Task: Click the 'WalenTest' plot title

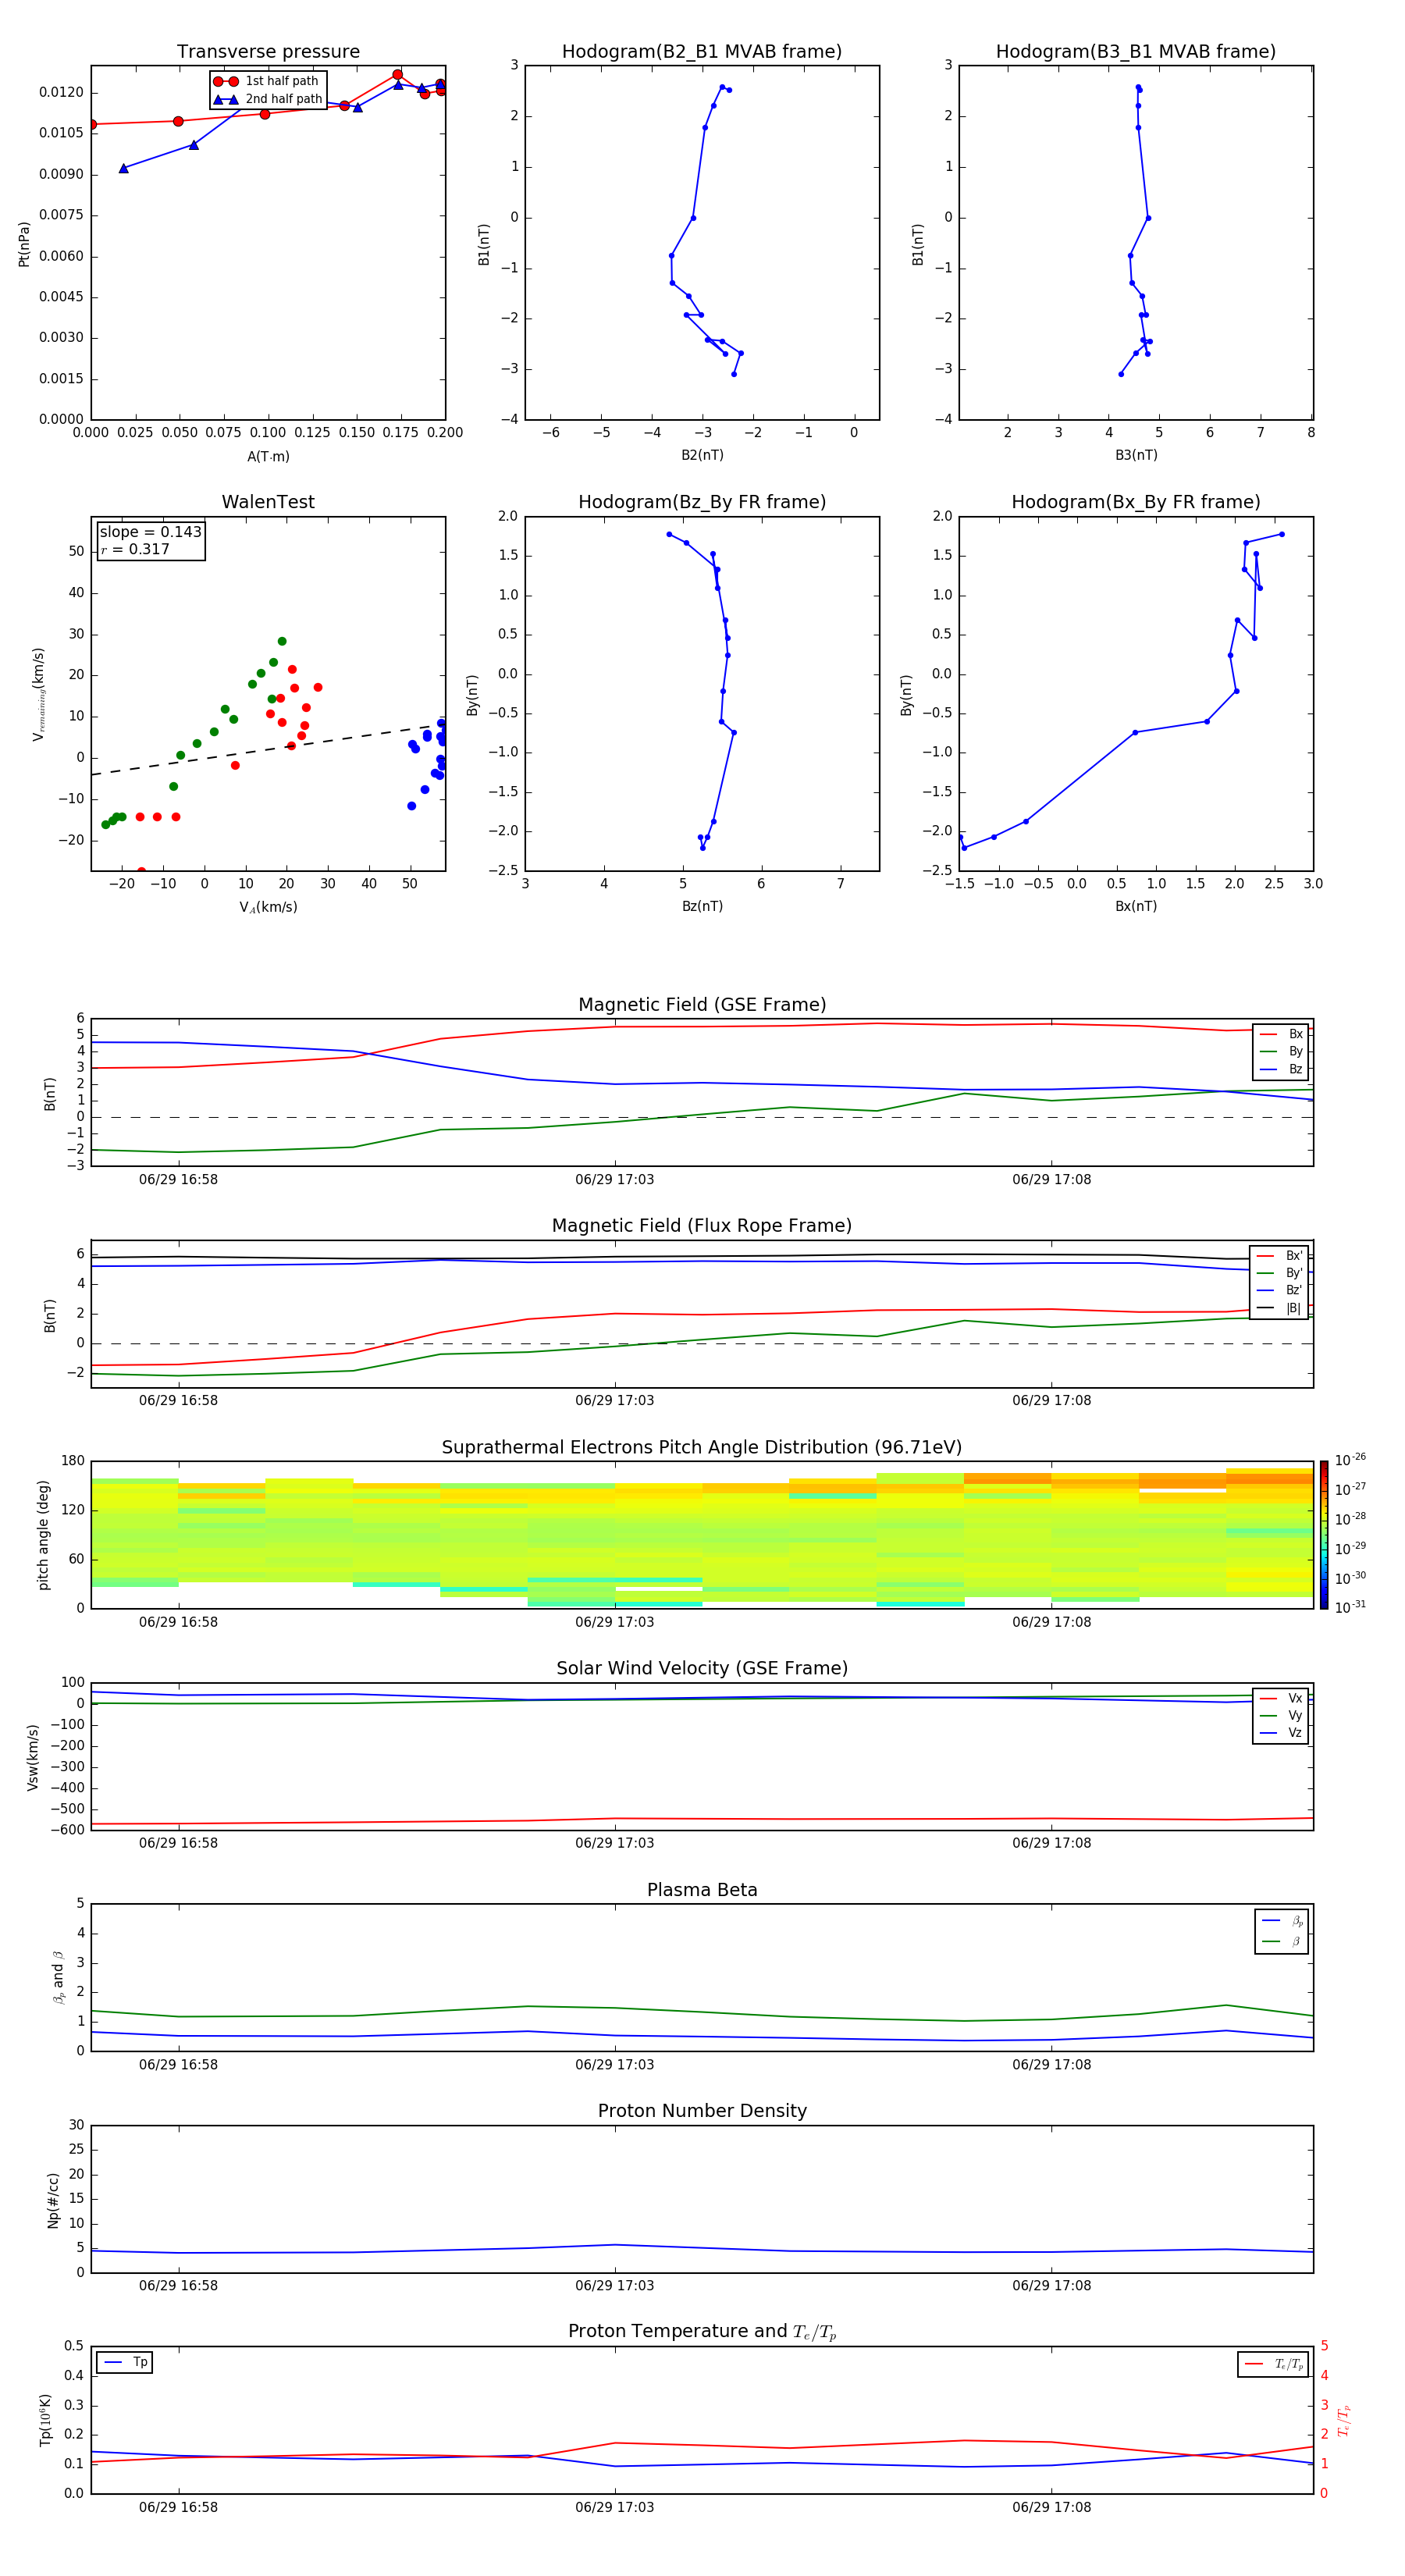Action: pyautogui.click(x=268, y=502)
